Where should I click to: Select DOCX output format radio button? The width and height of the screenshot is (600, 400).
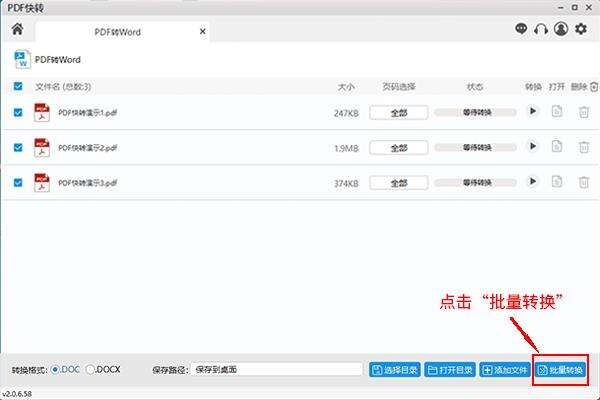[x=90, y=369]
